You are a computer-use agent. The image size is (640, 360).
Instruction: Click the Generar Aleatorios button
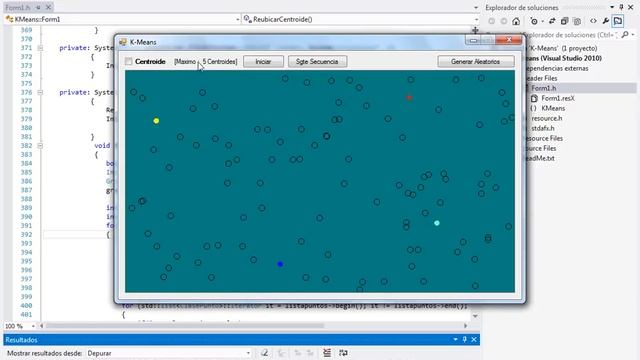475,62
